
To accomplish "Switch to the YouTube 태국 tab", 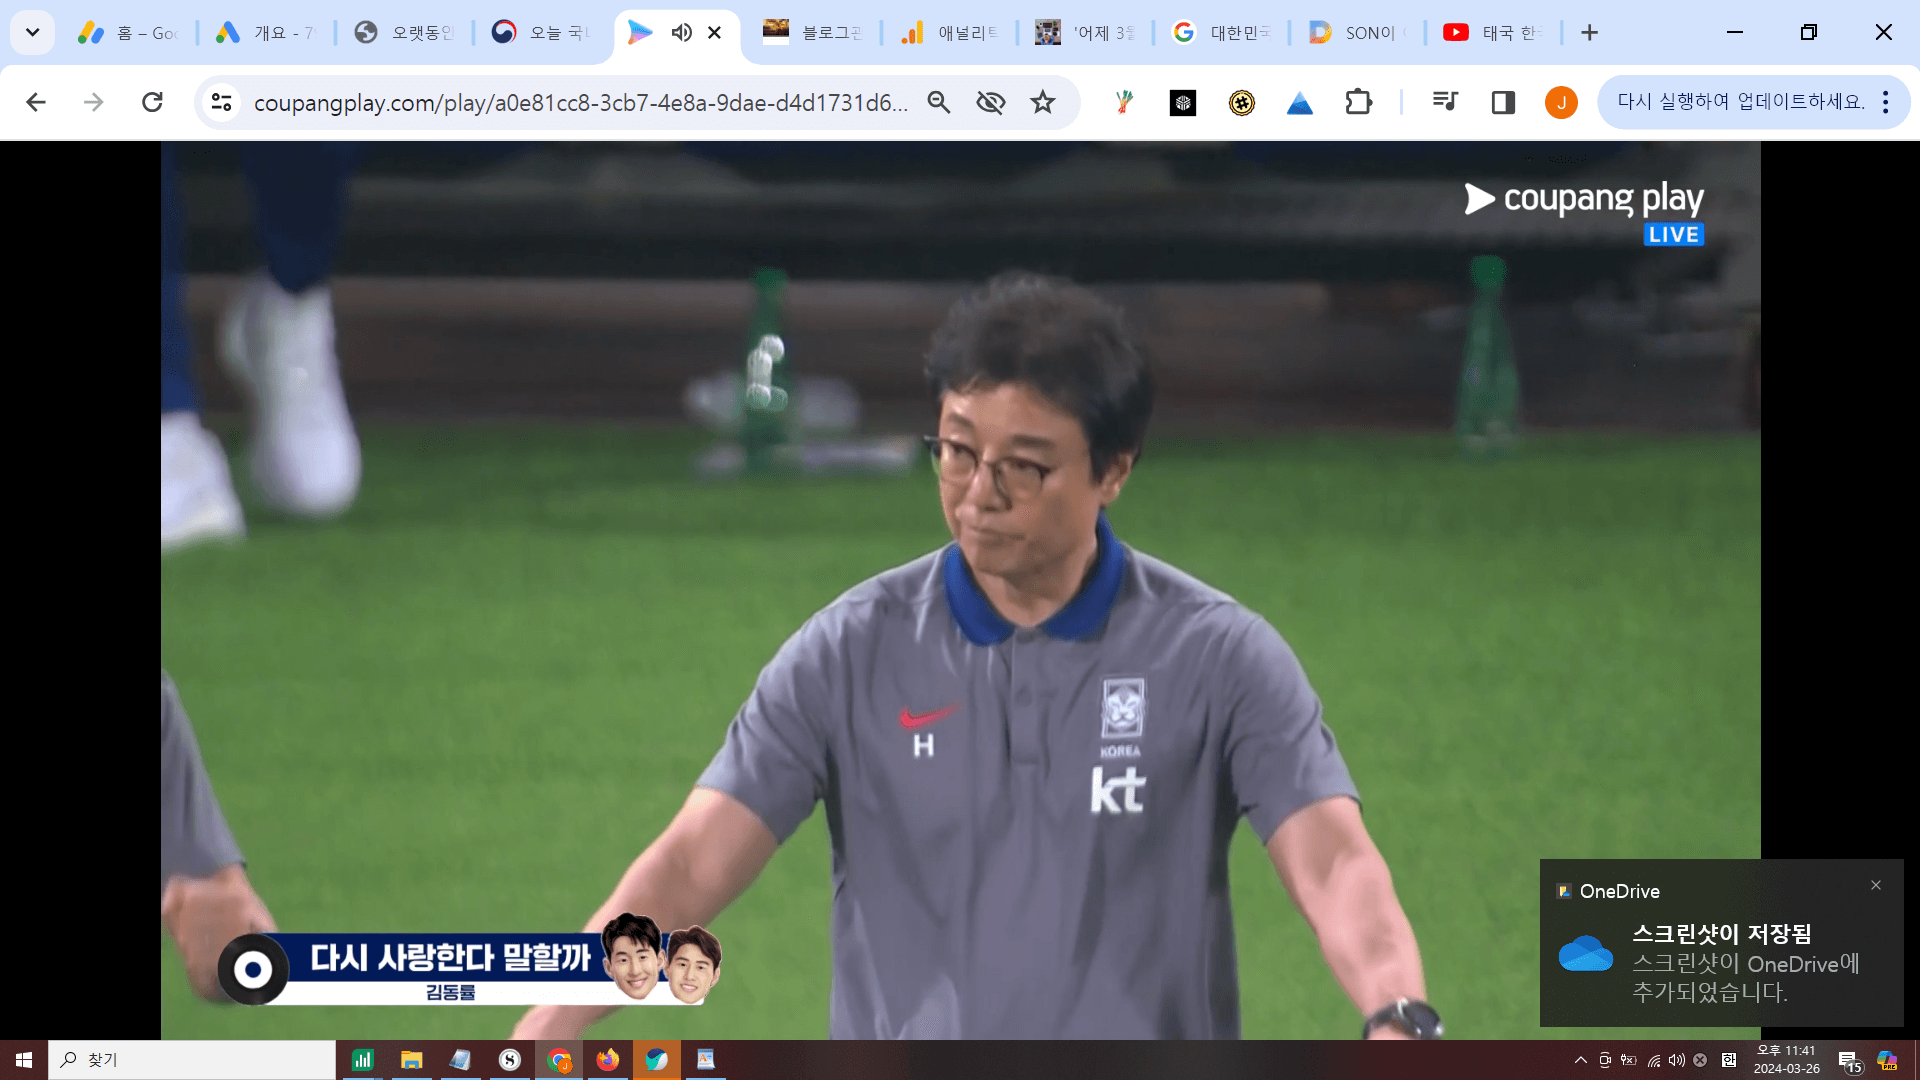I will 1493,33.
